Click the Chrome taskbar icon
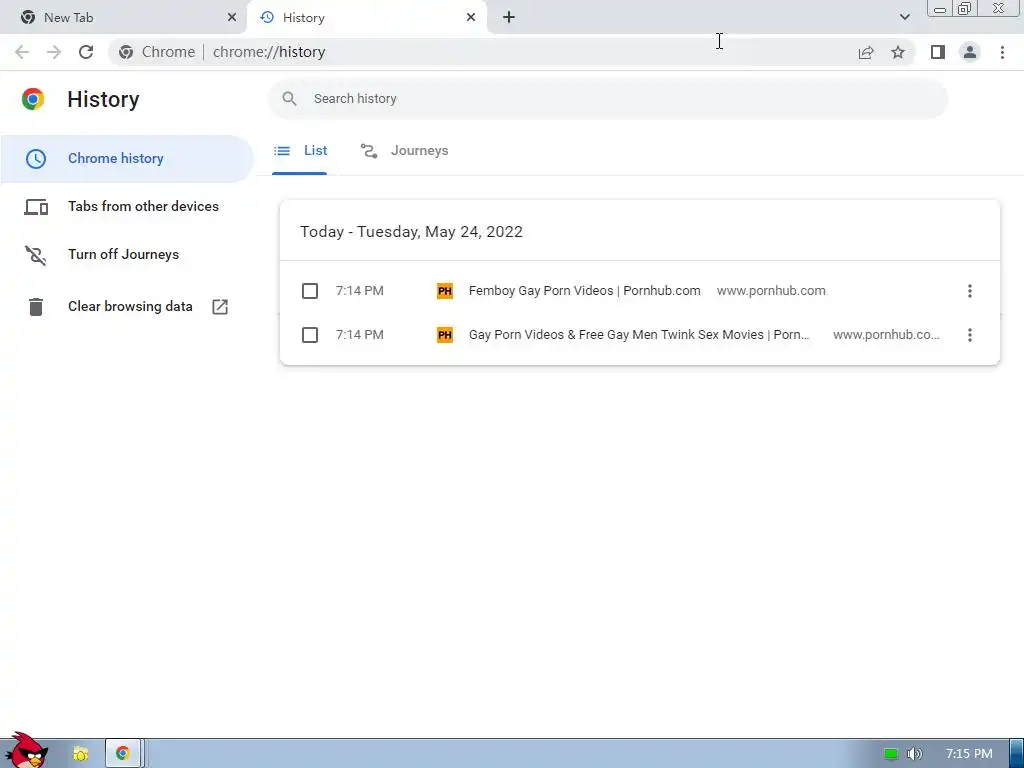The image size is (1024, 768). point(123,754)
